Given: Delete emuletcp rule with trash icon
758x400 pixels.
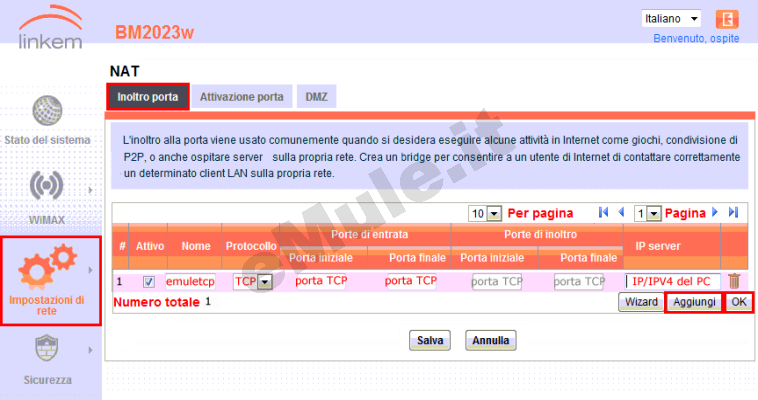Looking at the screenshot, I should point(734,281).
